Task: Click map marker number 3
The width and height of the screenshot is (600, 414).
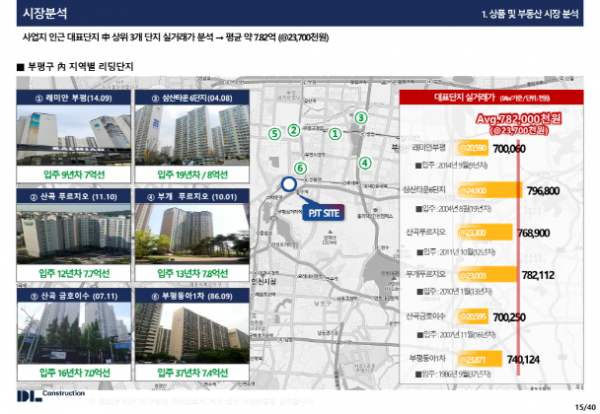Action: [x=361, y=117]
